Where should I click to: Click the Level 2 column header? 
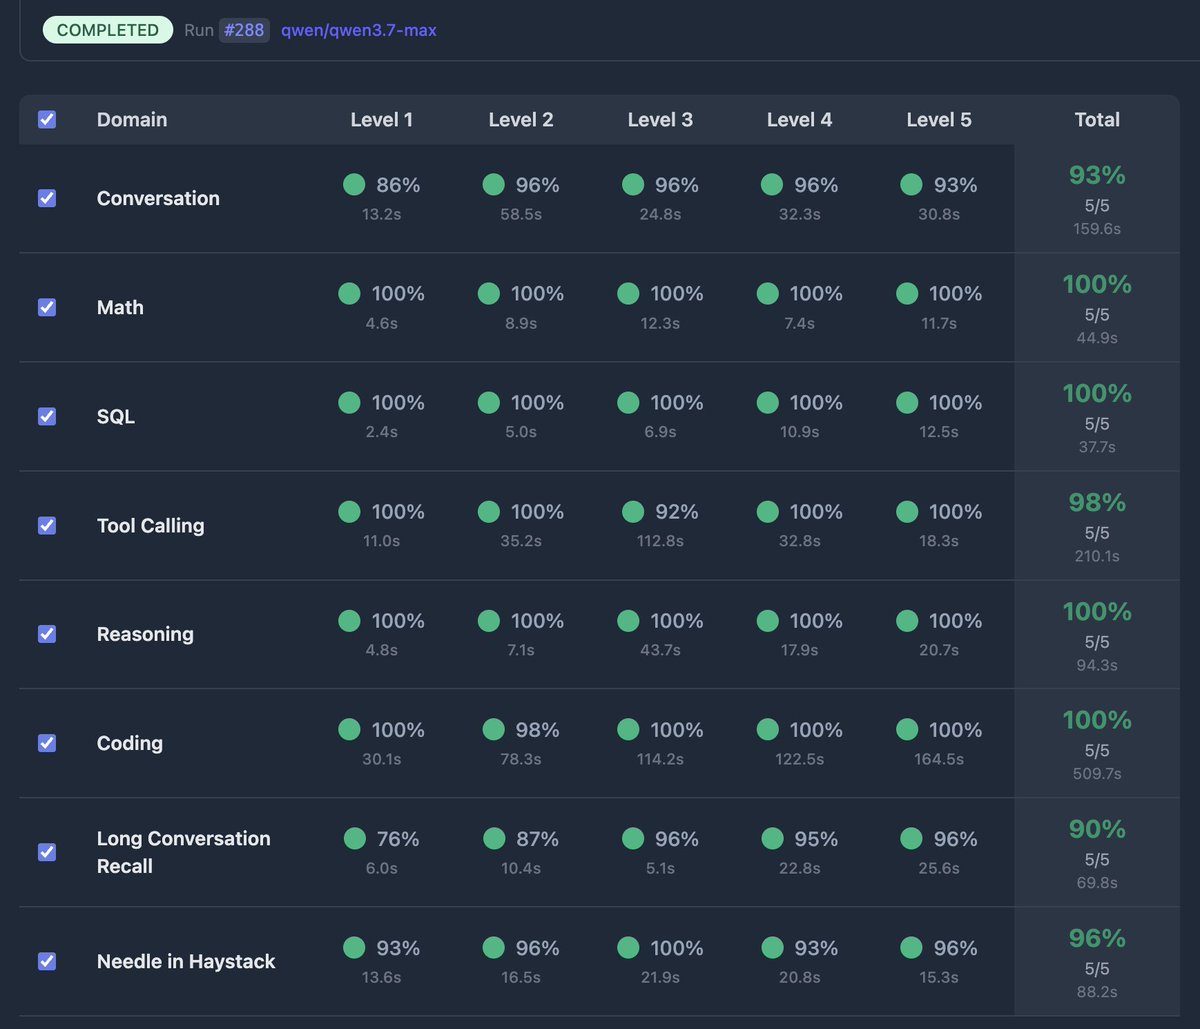click(x=521, y=120)
